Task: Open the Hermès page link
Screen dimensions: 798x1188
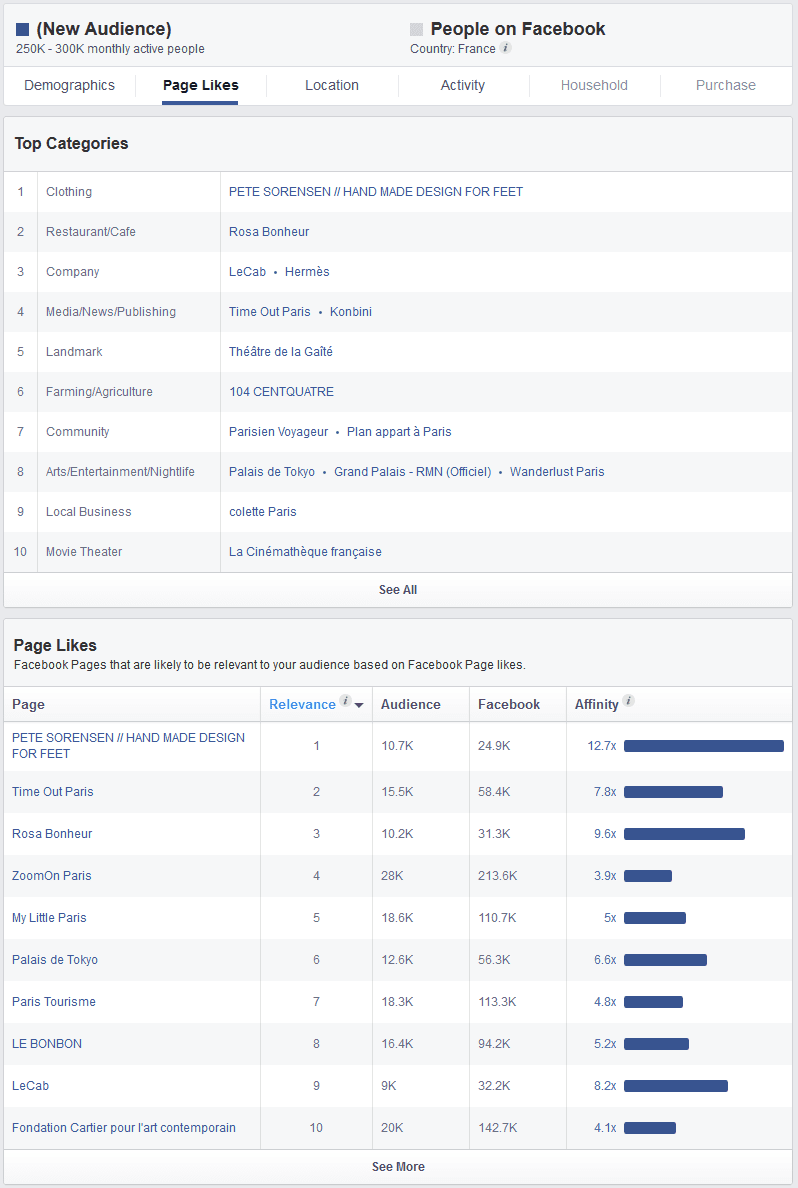Action: click(x=307, y=272)
